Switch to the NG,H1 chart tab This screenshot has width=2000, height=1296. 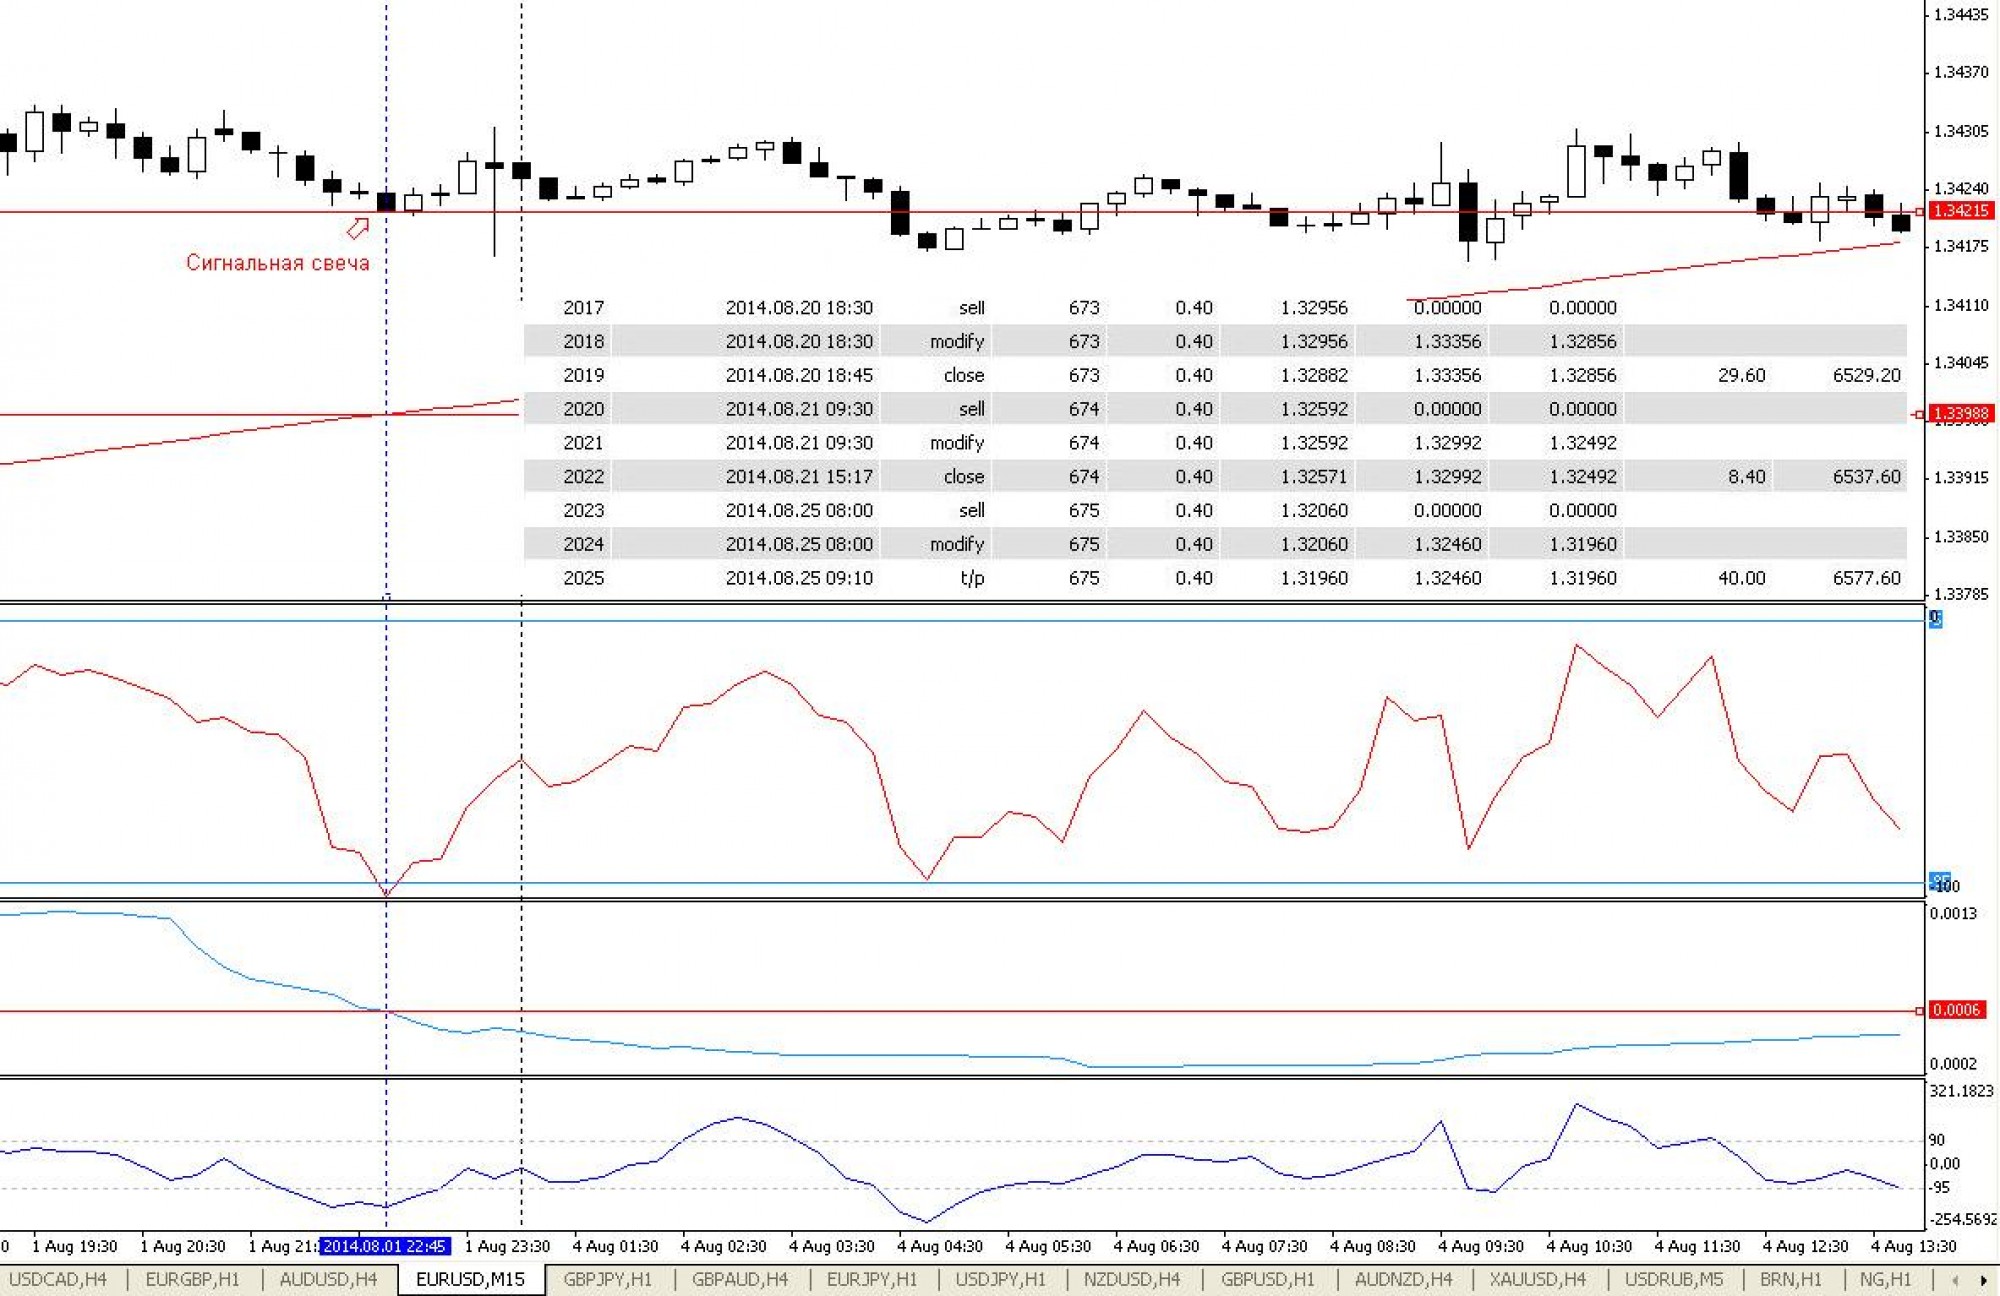tap(1885, 1280)
